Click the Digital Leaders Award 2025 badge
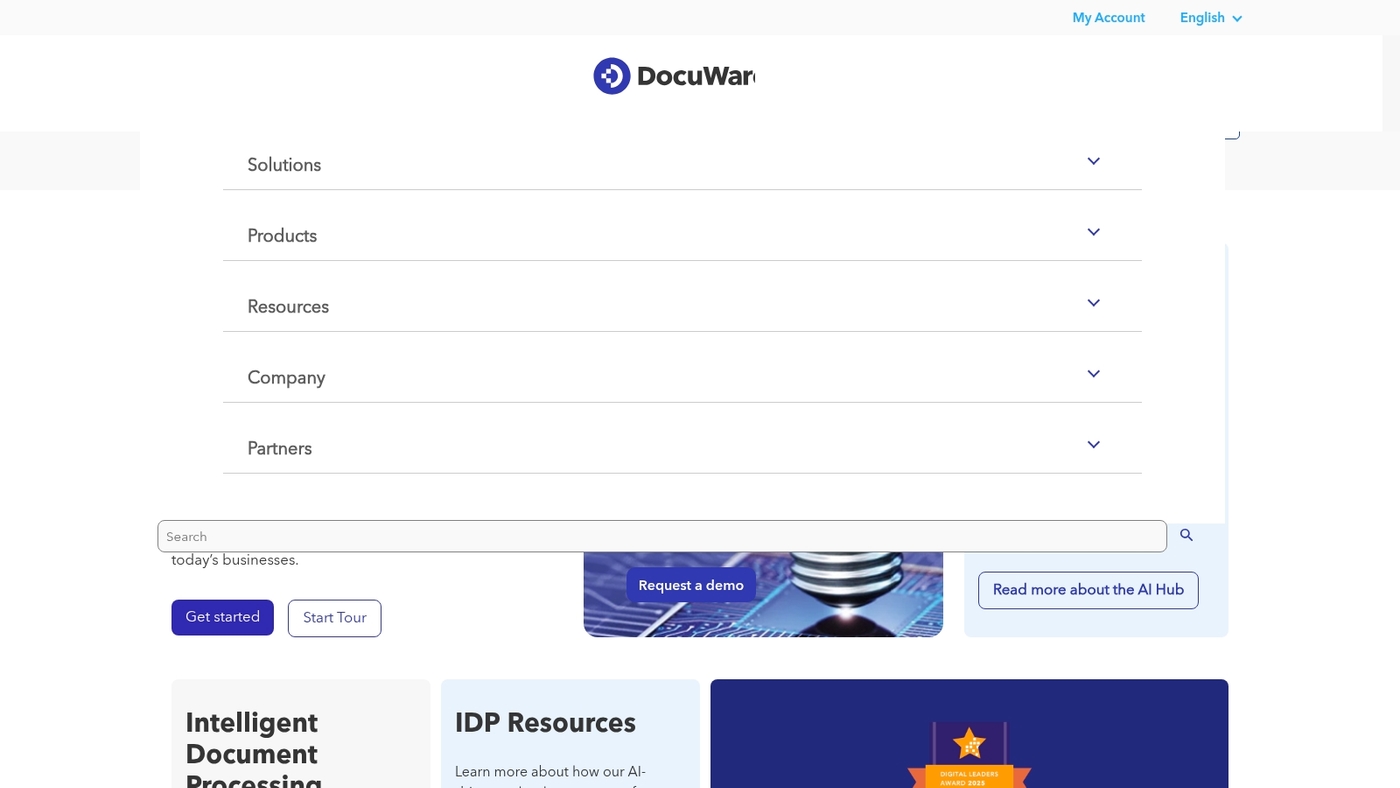The height and width of the screenshot is (788, 1400). [x=968, y=750]
